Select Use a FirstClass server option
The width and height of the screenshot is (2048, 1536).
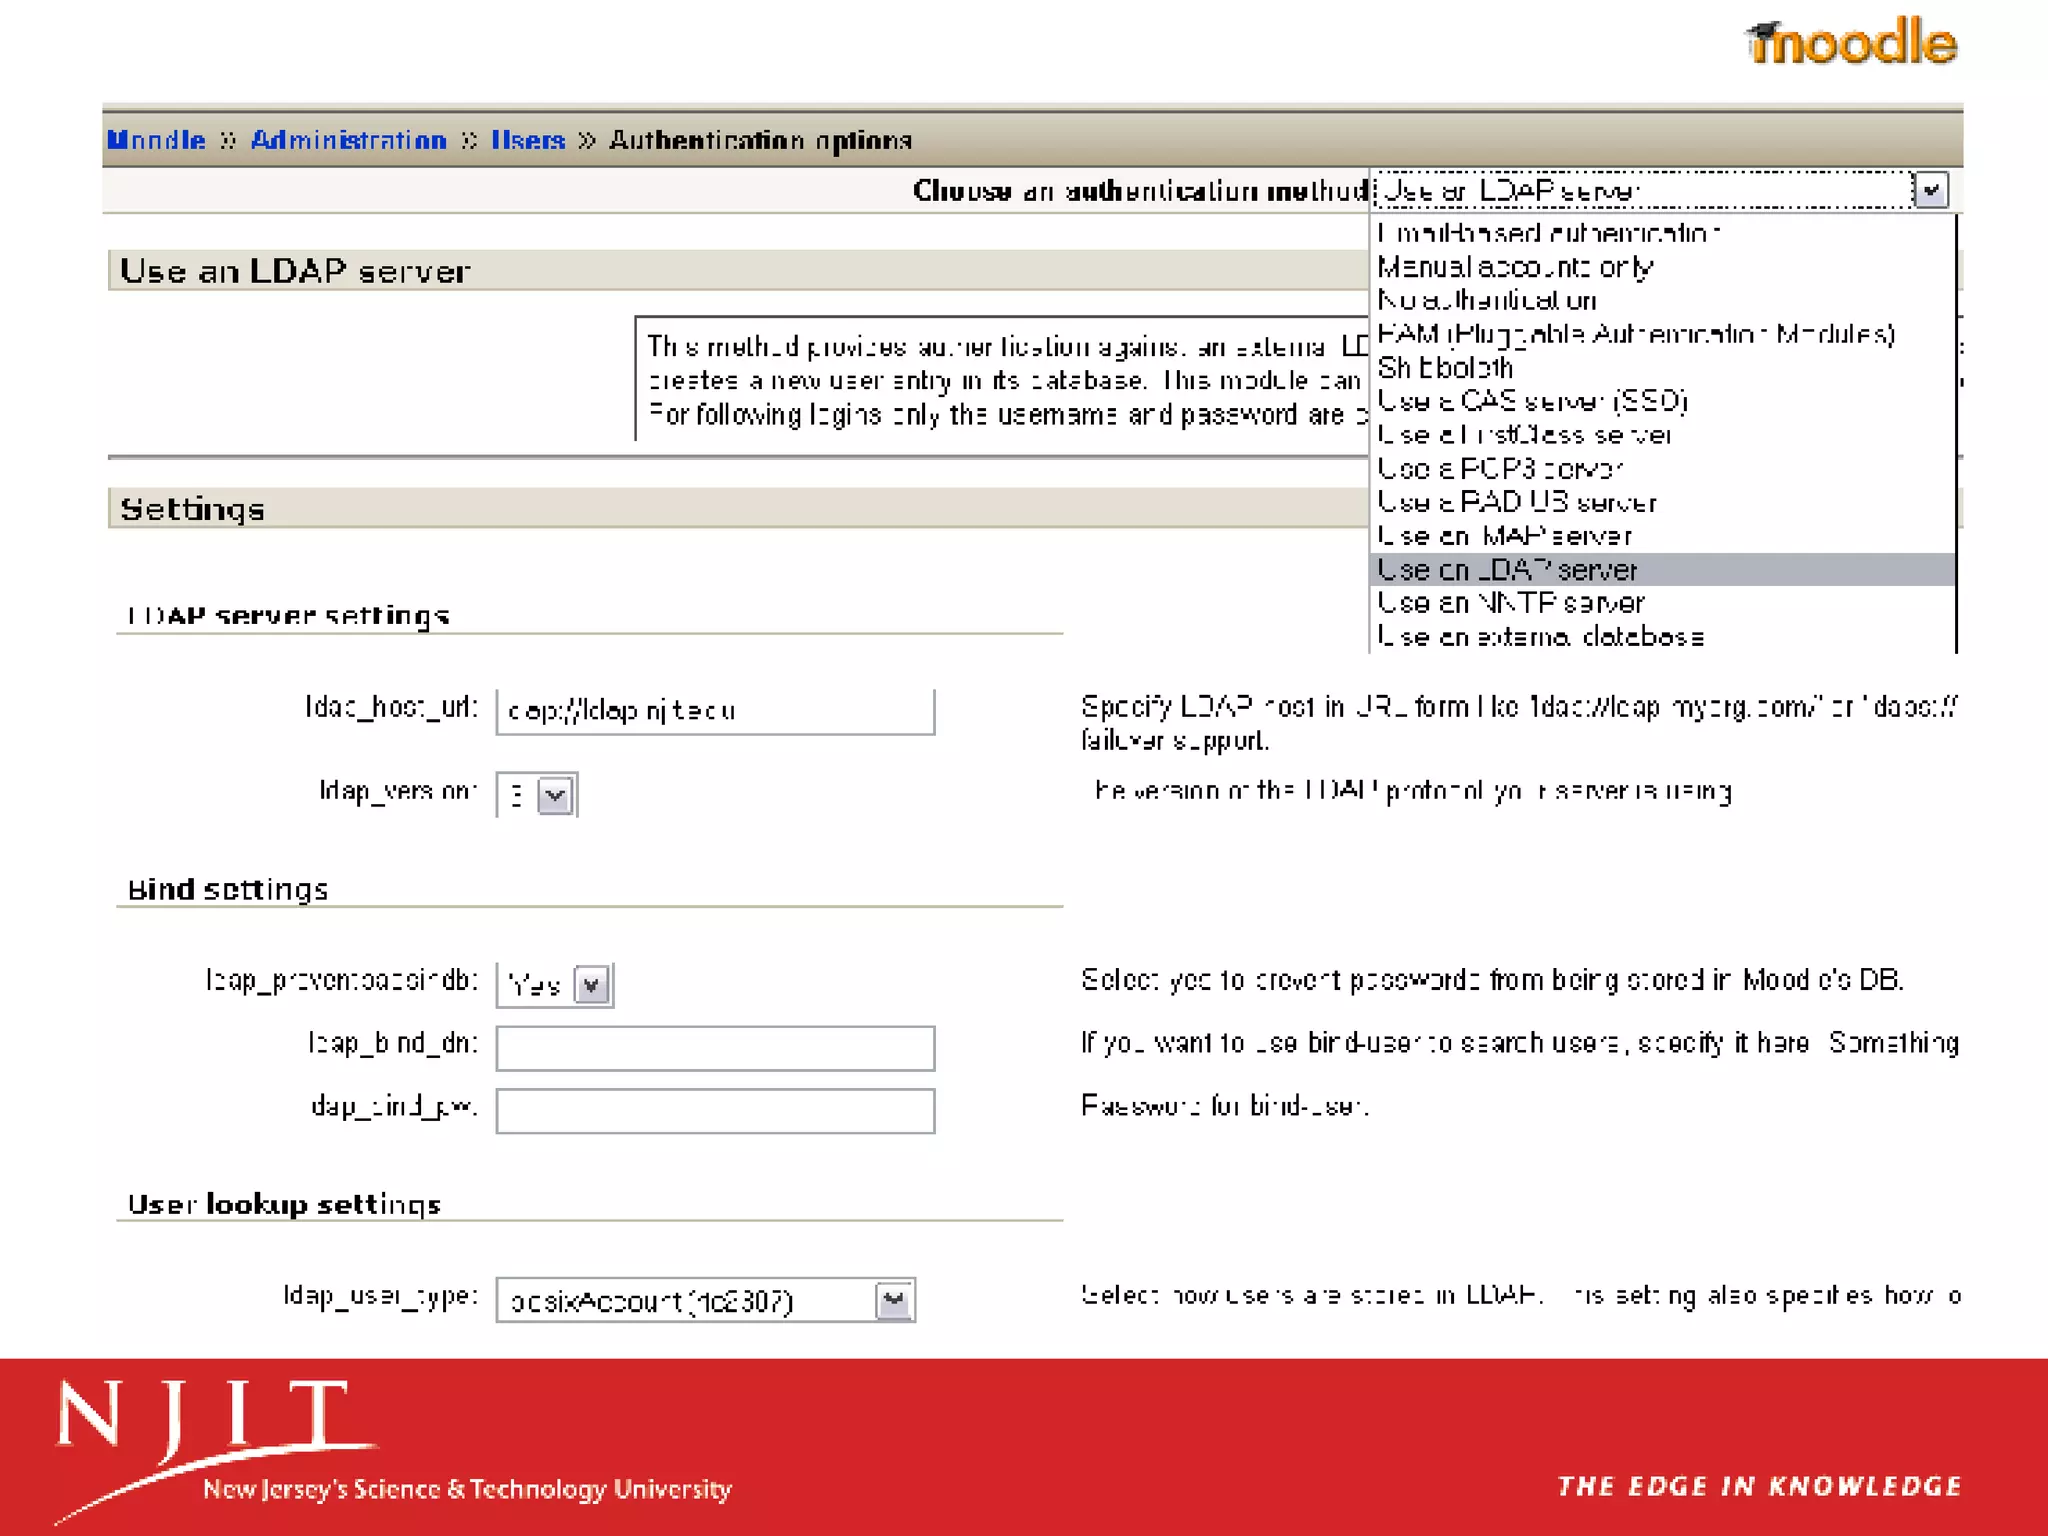[1662, 435]
